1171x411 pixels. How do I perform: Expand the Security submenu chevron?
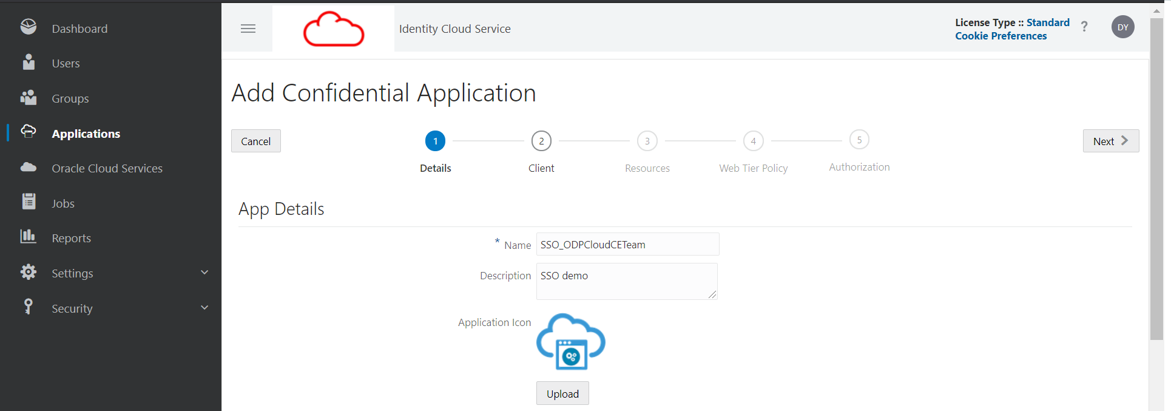(205, 308)
